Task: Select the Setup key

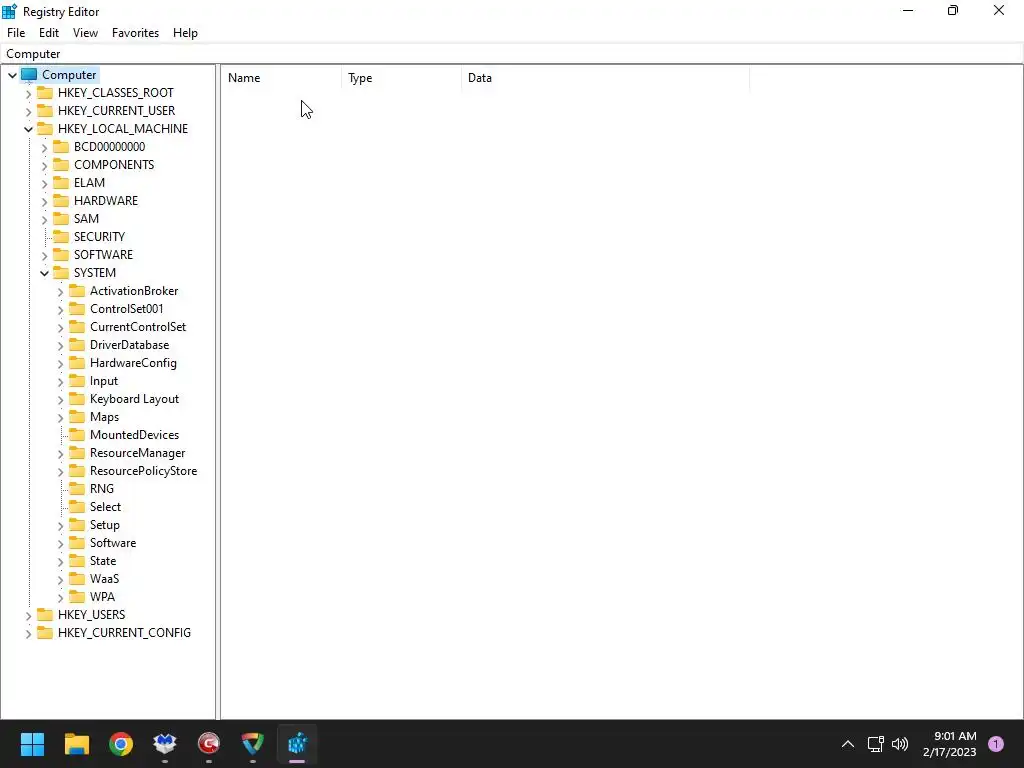Action: [x=104, y=525]
